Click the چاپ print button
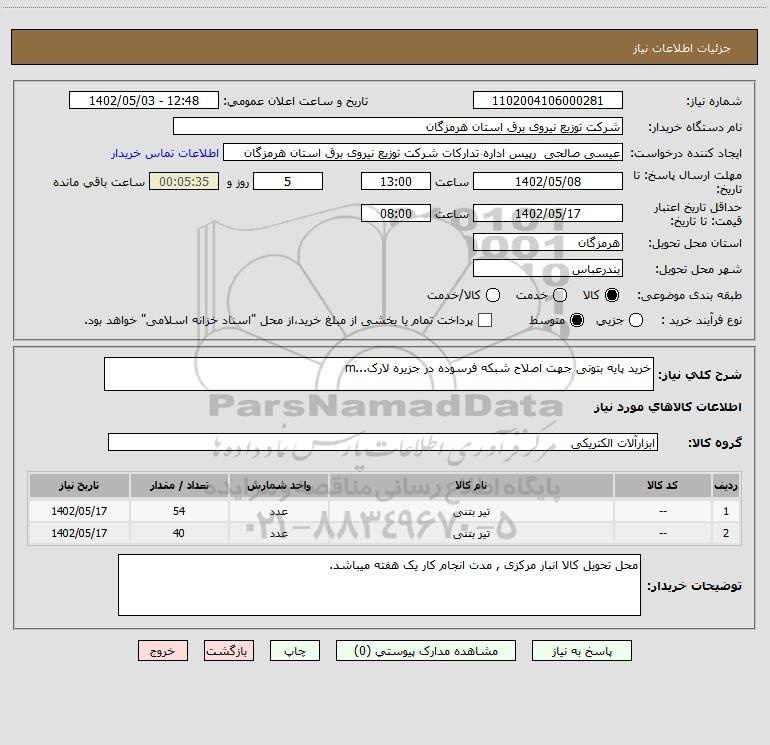The image size is (770, 745). coord(295,651)
